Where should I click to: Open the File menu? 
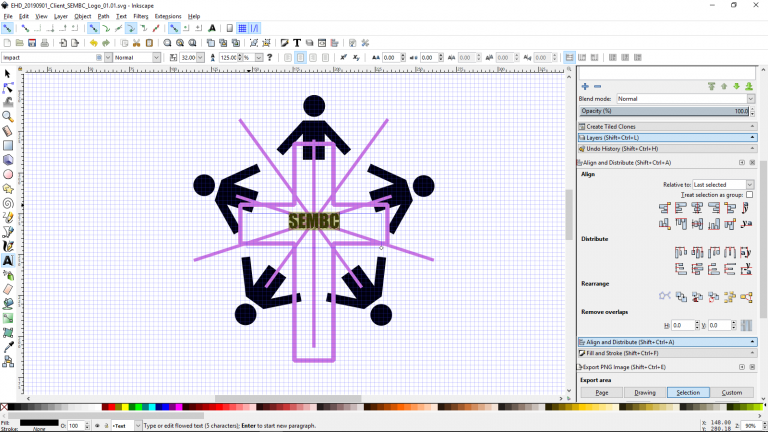click(8, 16)
